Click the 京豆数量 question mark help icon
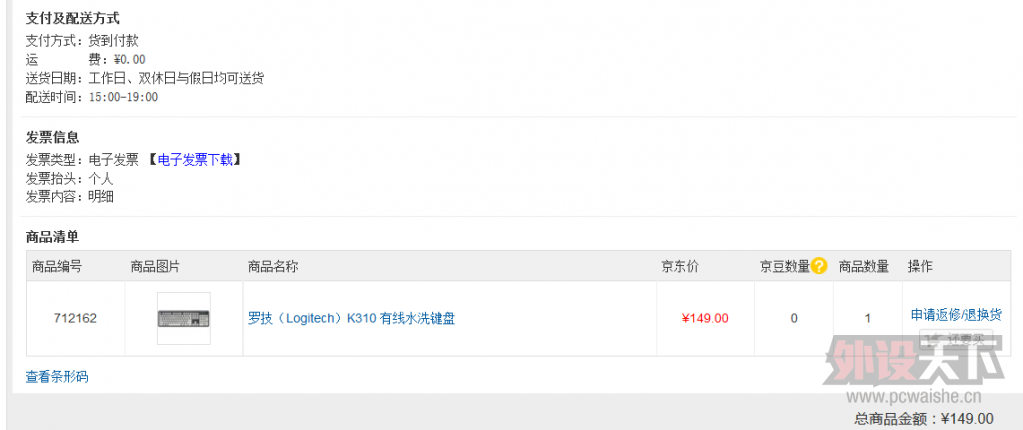Viewport: 1023px width, 430px height. coord(819,266)
